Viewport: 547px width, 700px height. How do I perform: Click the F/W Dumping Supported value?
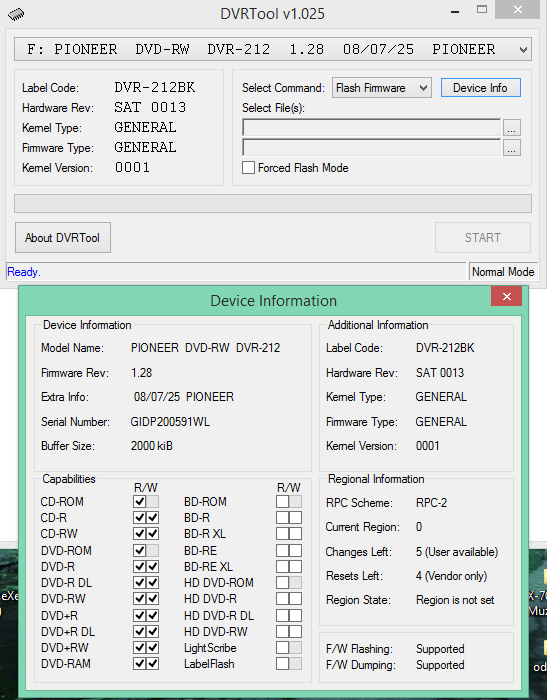click(440, 665)
